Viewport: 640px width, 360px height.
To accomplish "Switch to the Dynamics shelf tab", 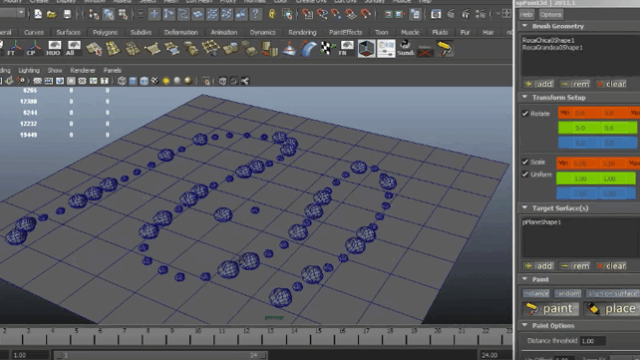I will 262,32.
